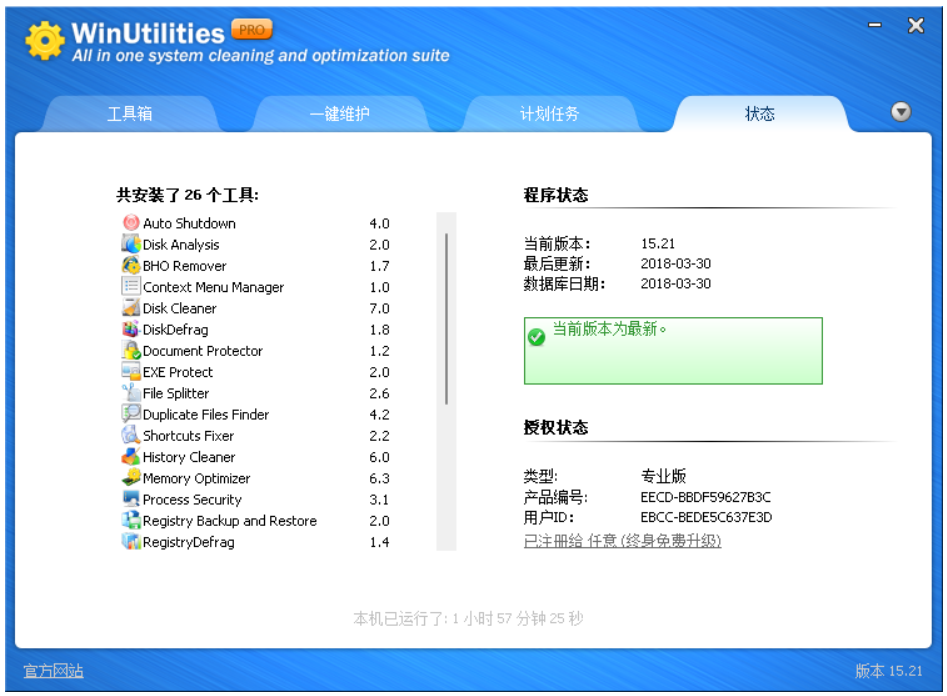Click the green checkmark status icon
Screen dimensions: 947x696
point(536,337)
